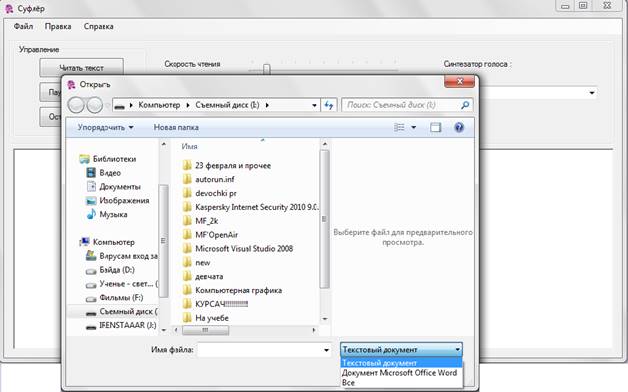This screenshot has width=628, height=392.
Task: Click the refresh icon beside address bar
Action: (x=329, y=105)
